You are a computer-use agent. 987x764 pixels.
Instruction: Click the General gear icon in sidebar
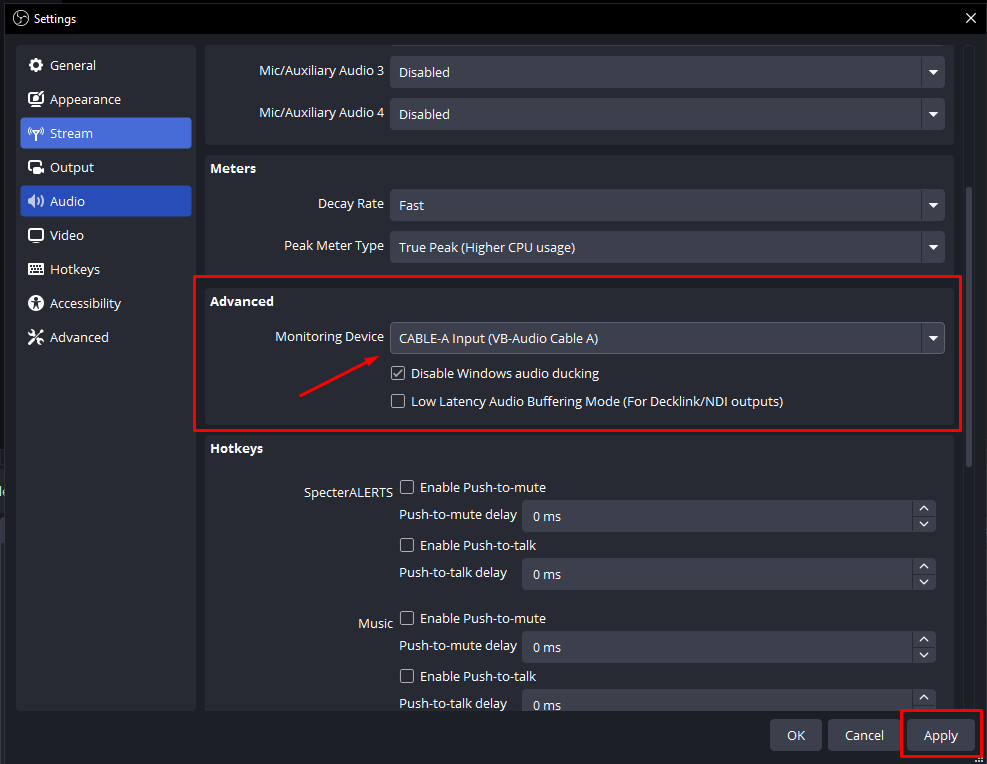[36, 66]
